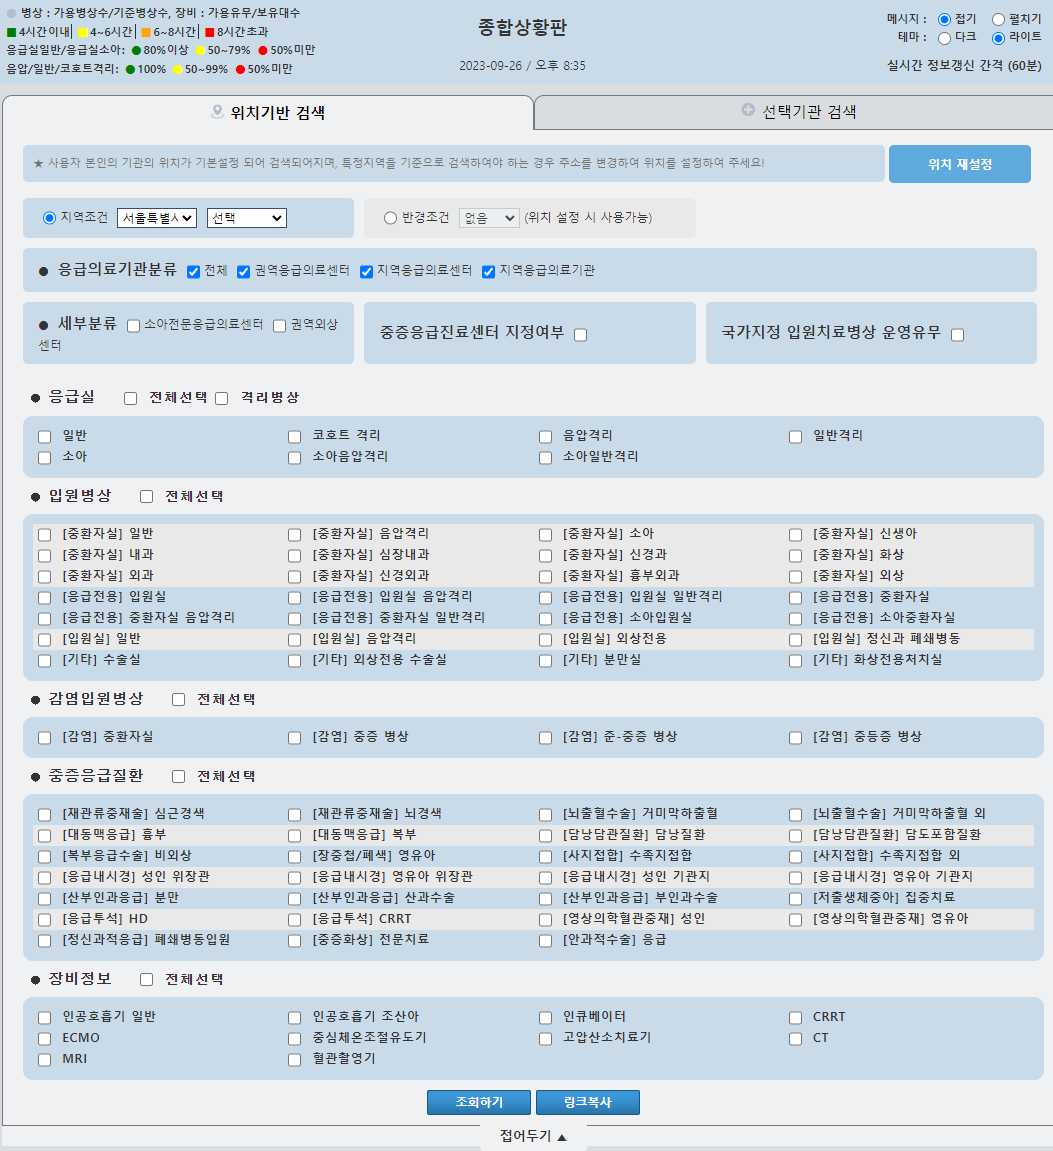The width and height of the screenshot is (1053, 1151).
Task: Check the 인공호흡기 일반 checkbox
Action: 45,1018
